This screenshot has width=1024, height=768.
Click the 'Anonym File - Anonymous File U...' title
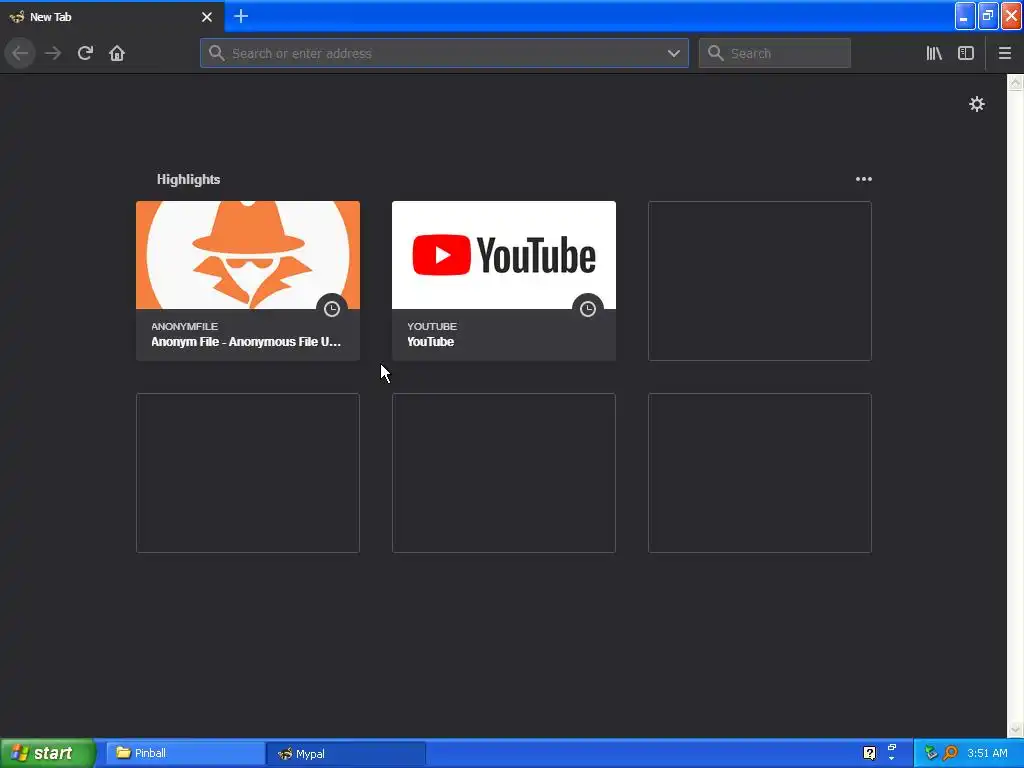tap(246, 342)
